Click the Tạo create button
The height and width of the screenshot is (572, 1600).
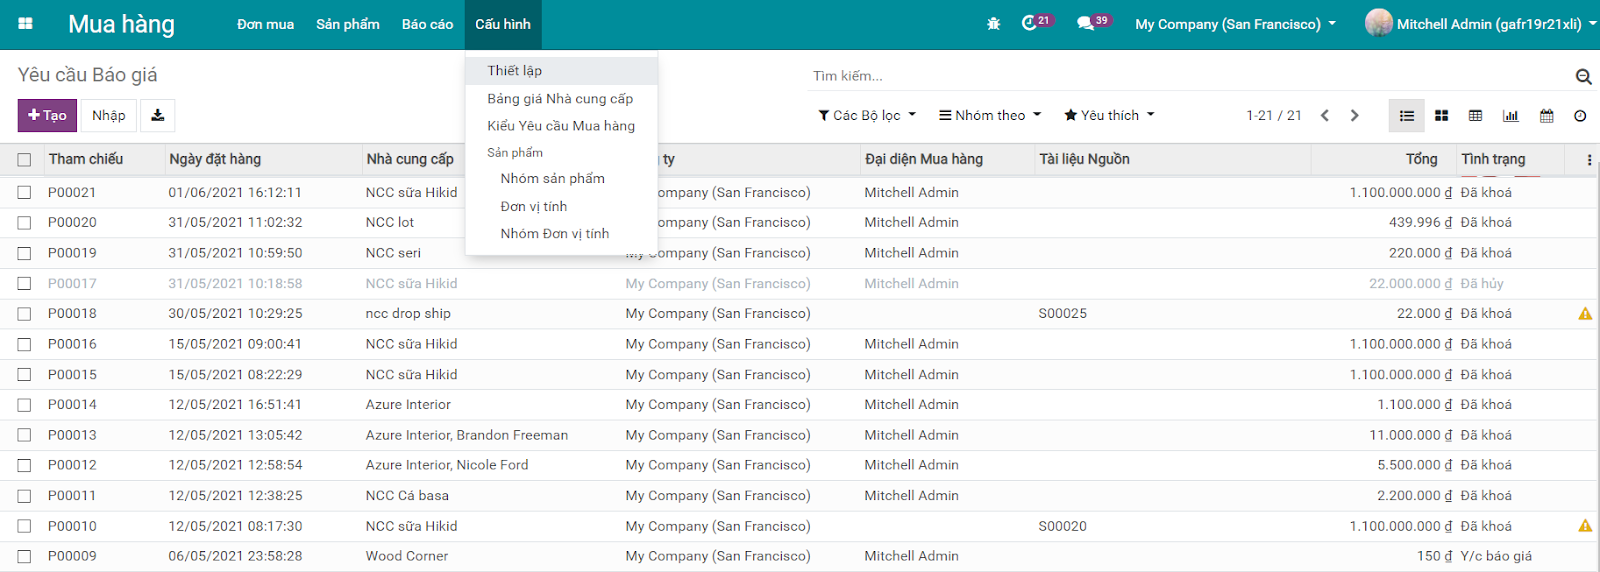47,115
